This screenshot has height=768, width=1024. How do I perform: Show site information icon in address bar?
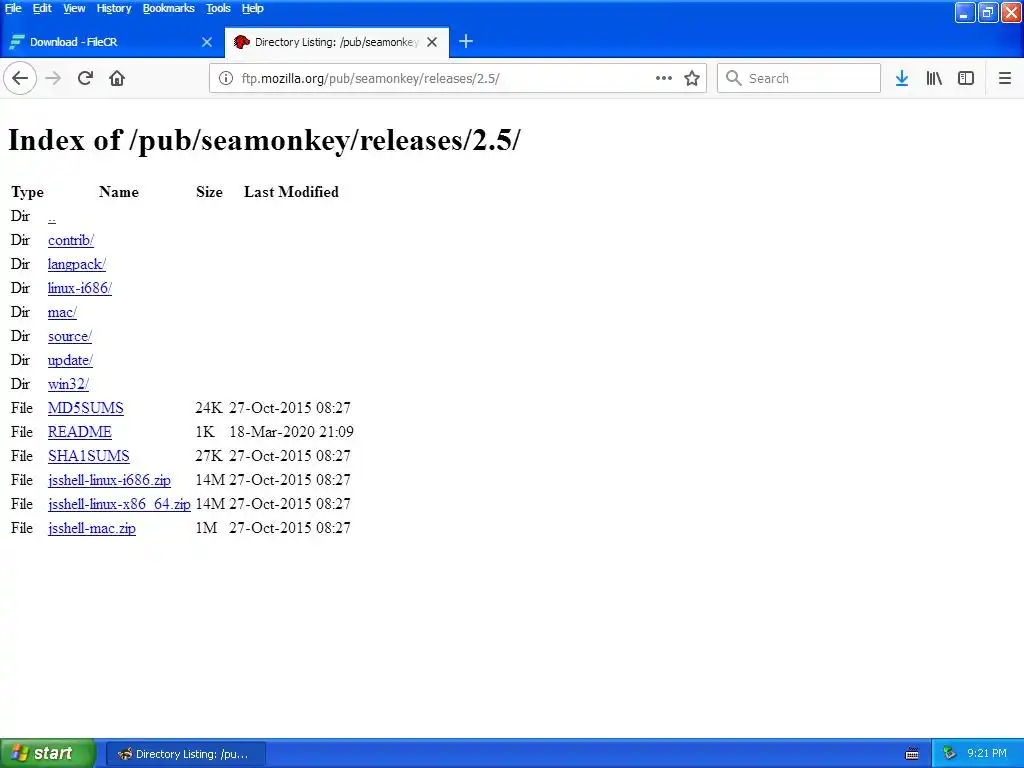click(225, 78)
